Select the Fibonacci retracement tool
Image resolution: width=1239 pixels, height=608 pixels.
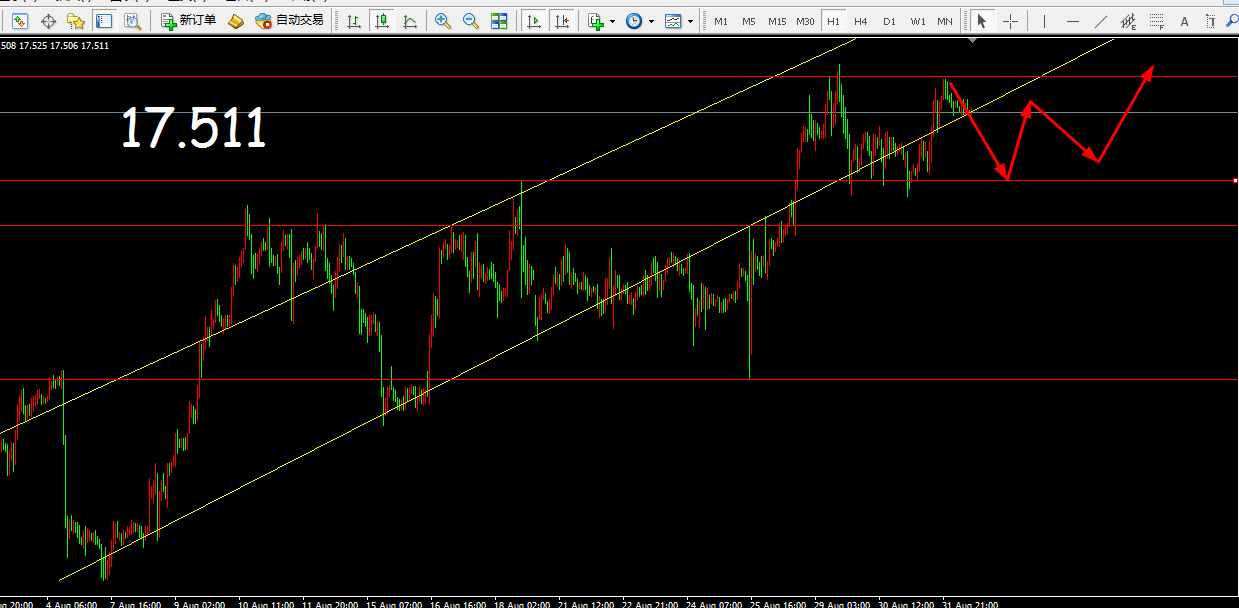click(x=1157, y=21)
